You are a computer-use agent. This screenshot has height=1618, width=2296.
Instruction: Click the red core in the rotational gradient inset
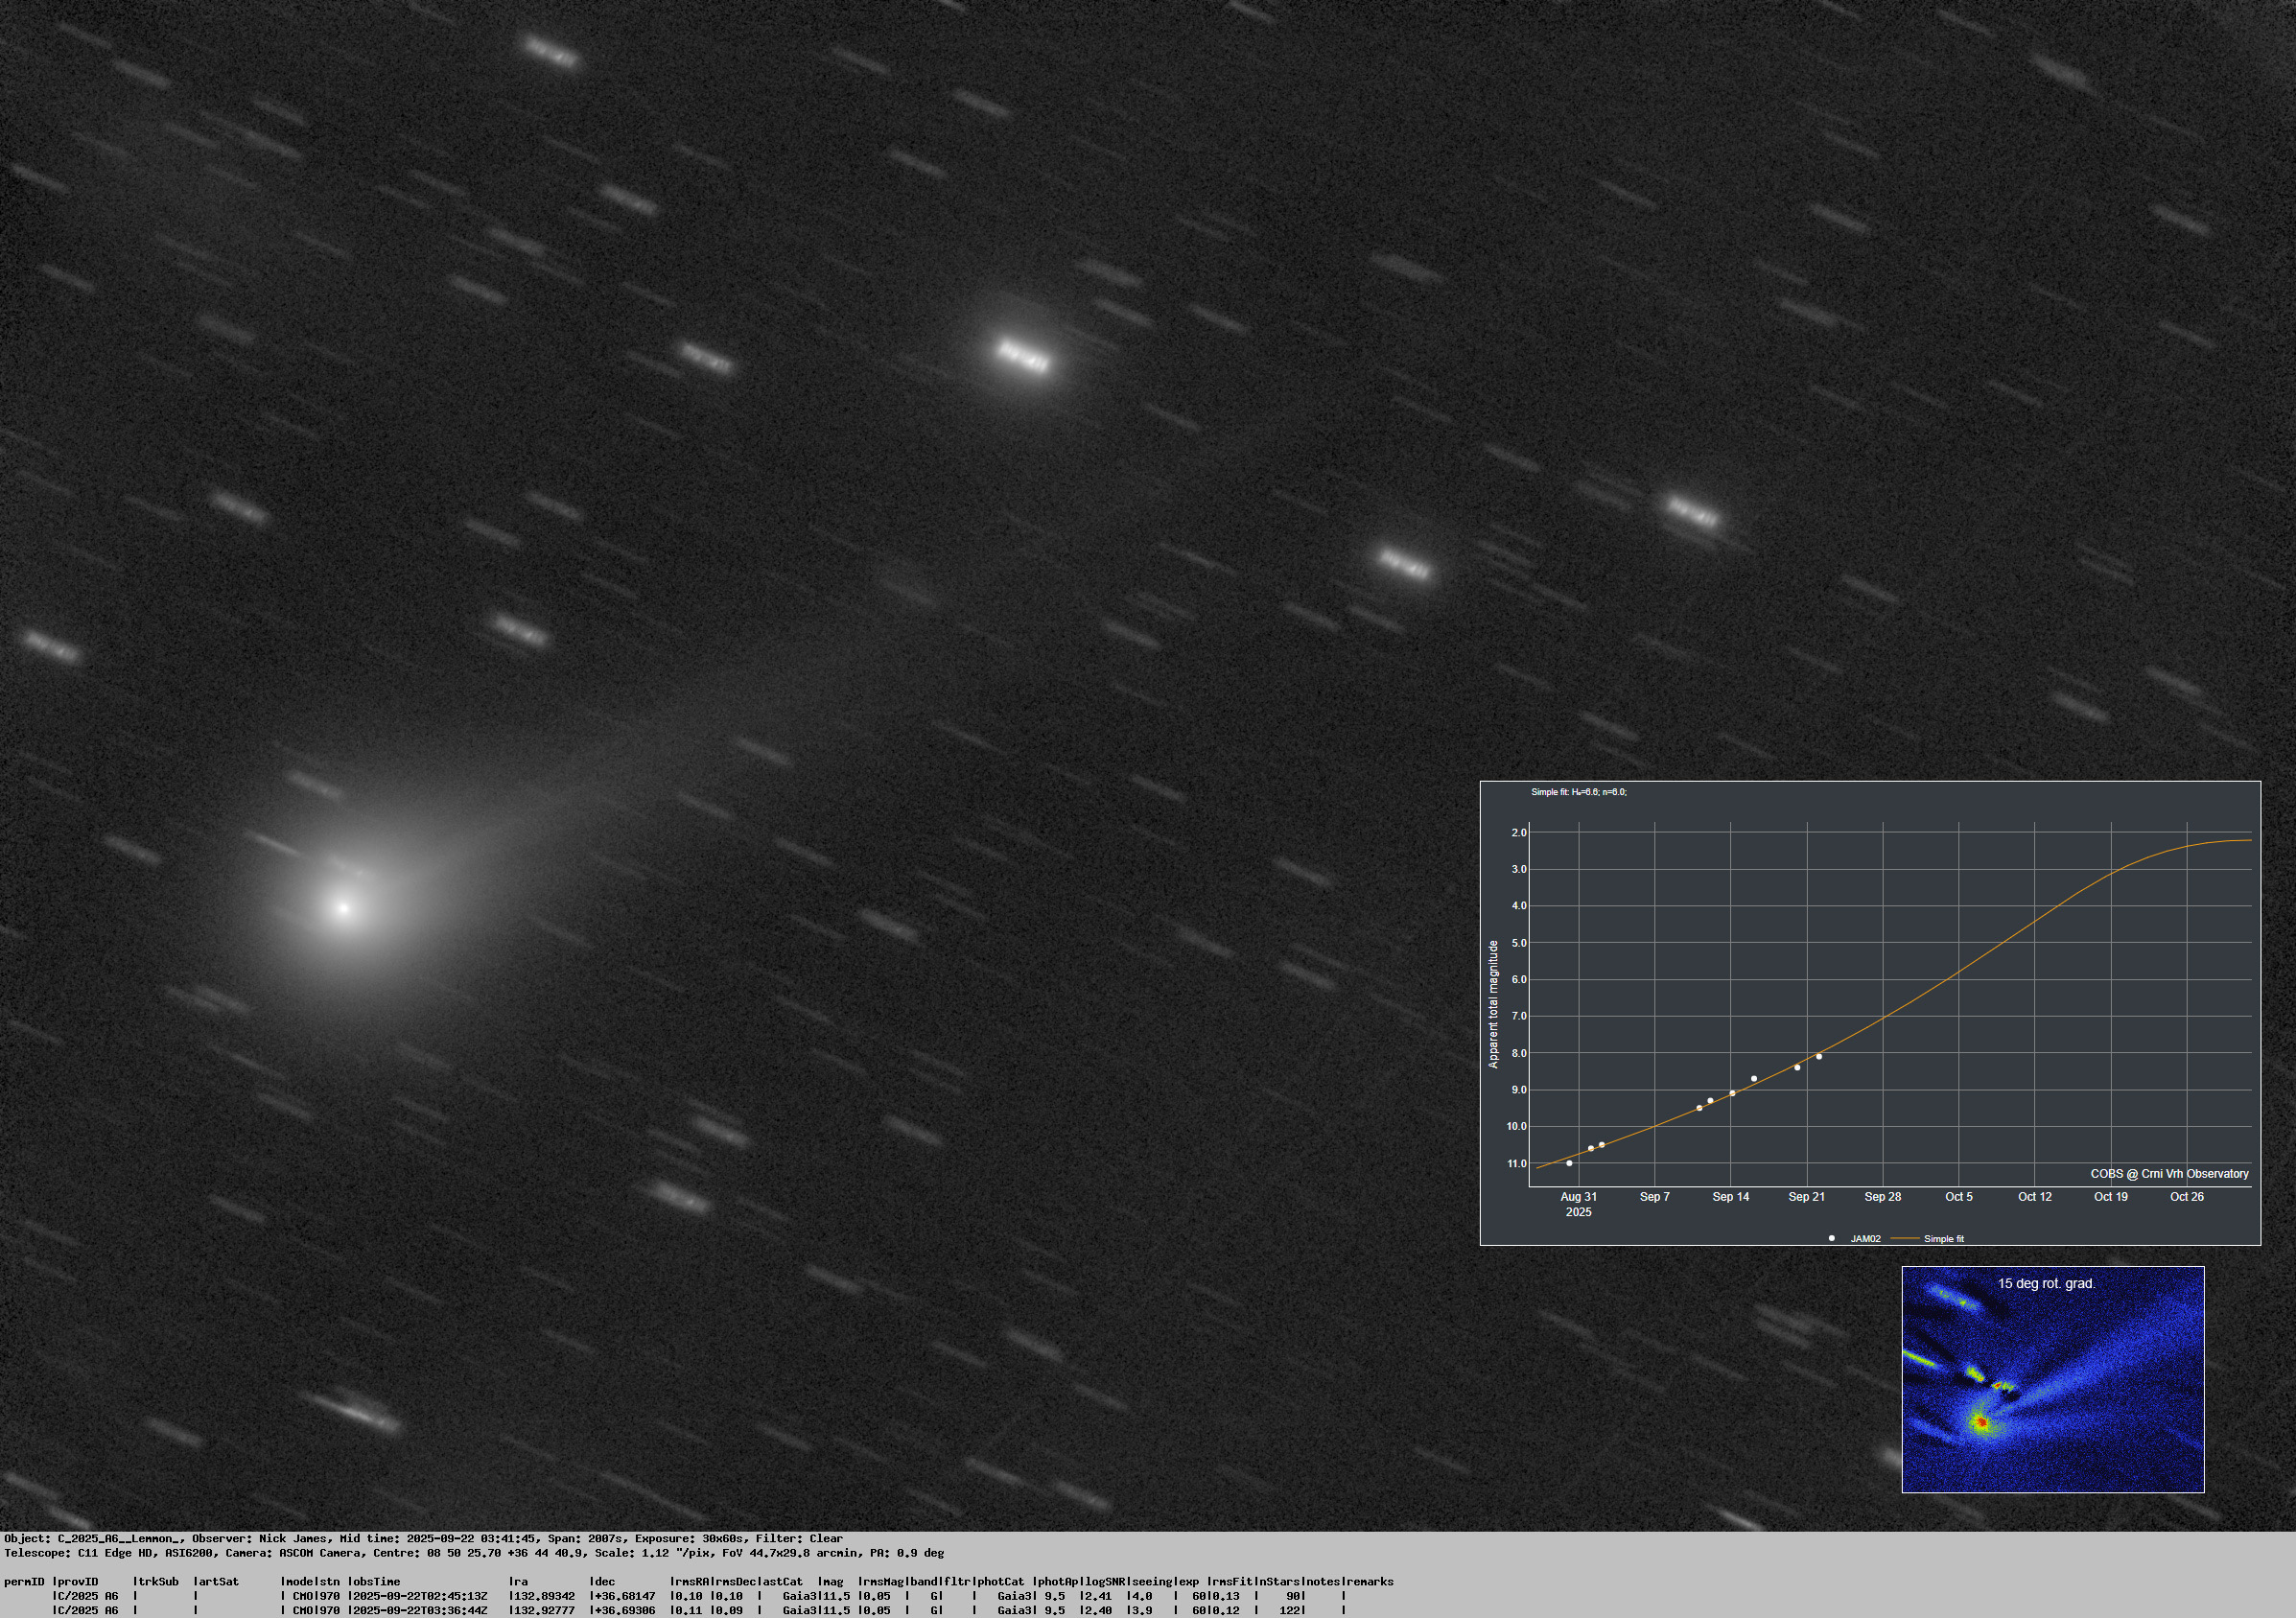pos(1980,1422)
